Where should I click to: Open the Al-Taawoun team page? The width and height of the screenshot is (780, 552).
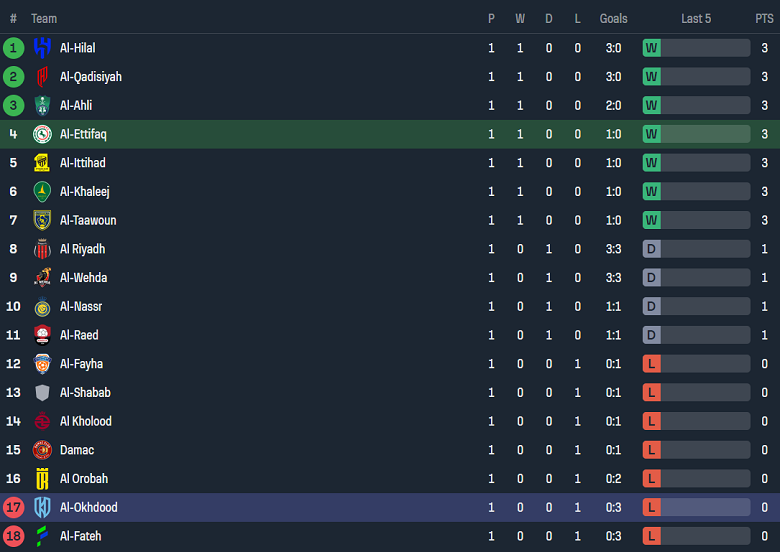(x=88, y=220)
